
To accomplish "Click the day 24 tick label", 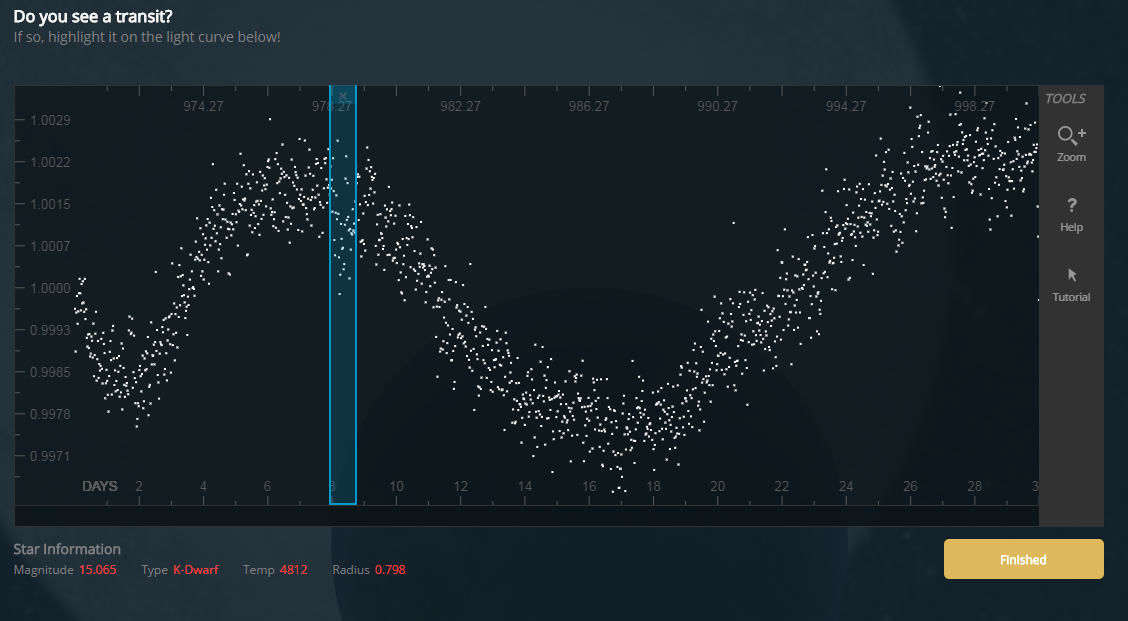I will [846, 487].
